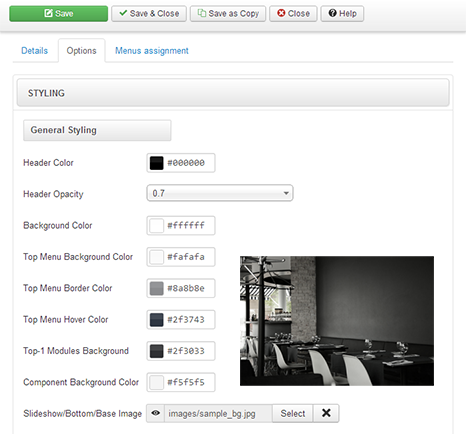This screenshot has width=466, height=435.
Task: Open the Menus assignment tab
Action: pyautogui.click(x=152, y=51)
